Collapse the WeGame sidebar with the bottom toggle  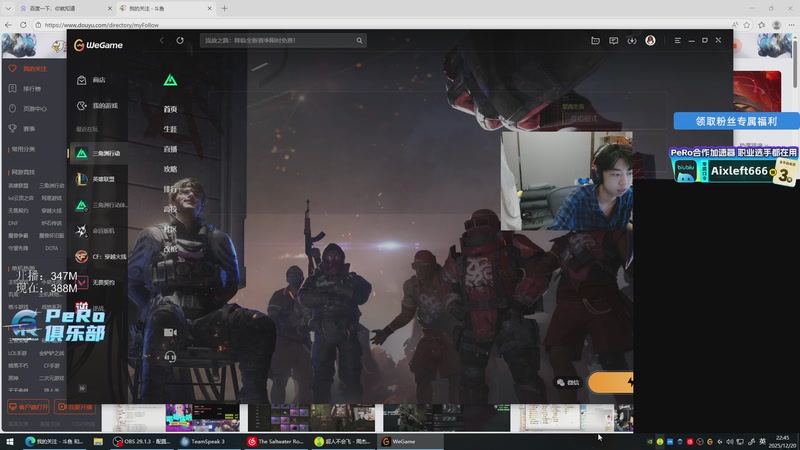[x=82, y=388]
